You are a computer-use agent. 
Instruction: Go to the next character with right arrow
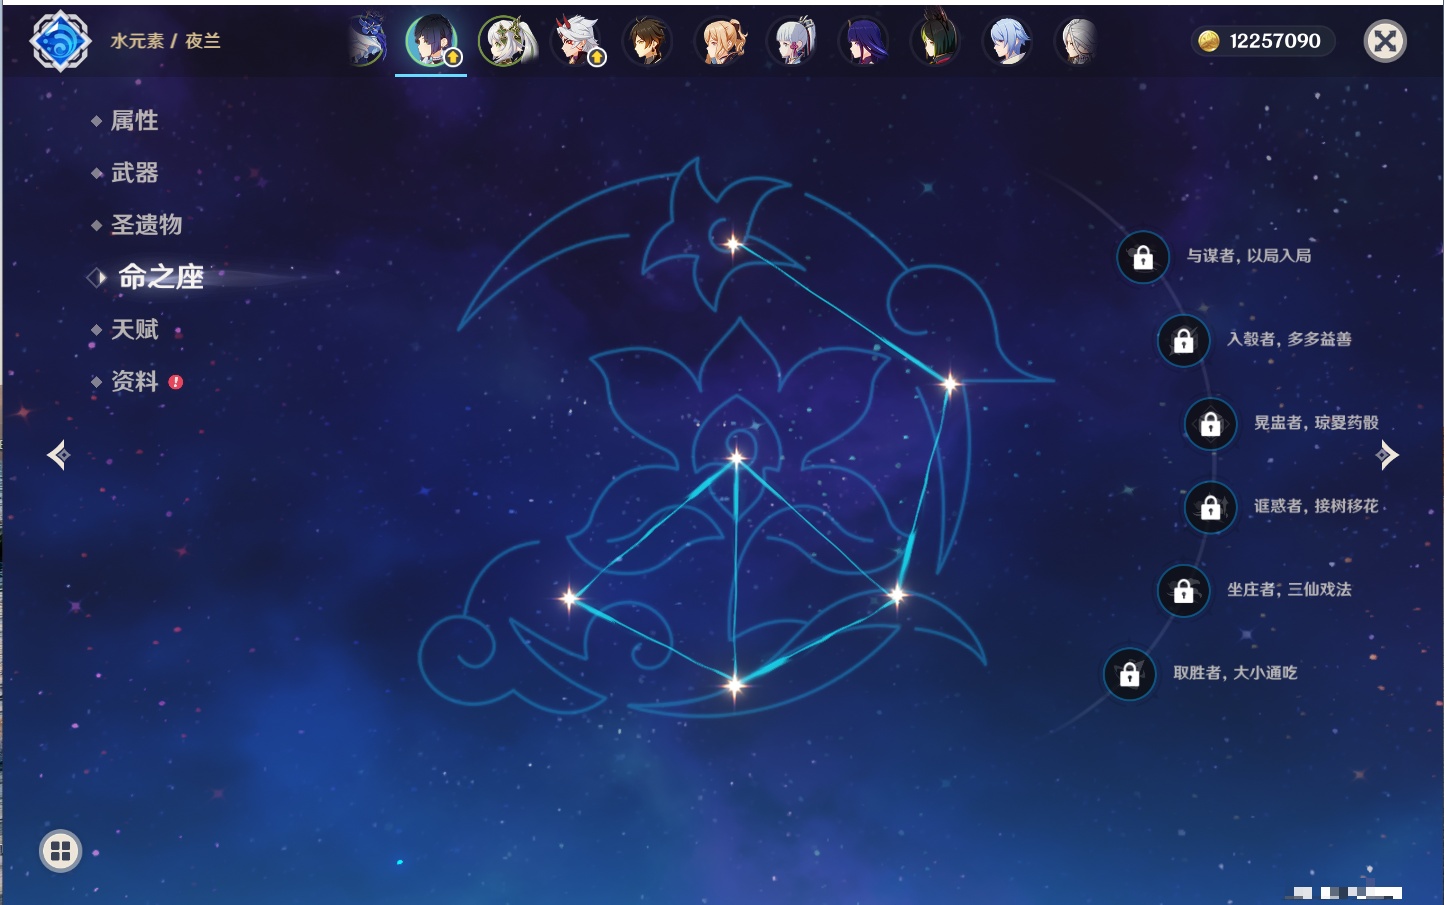click(x=1387, y=455)
